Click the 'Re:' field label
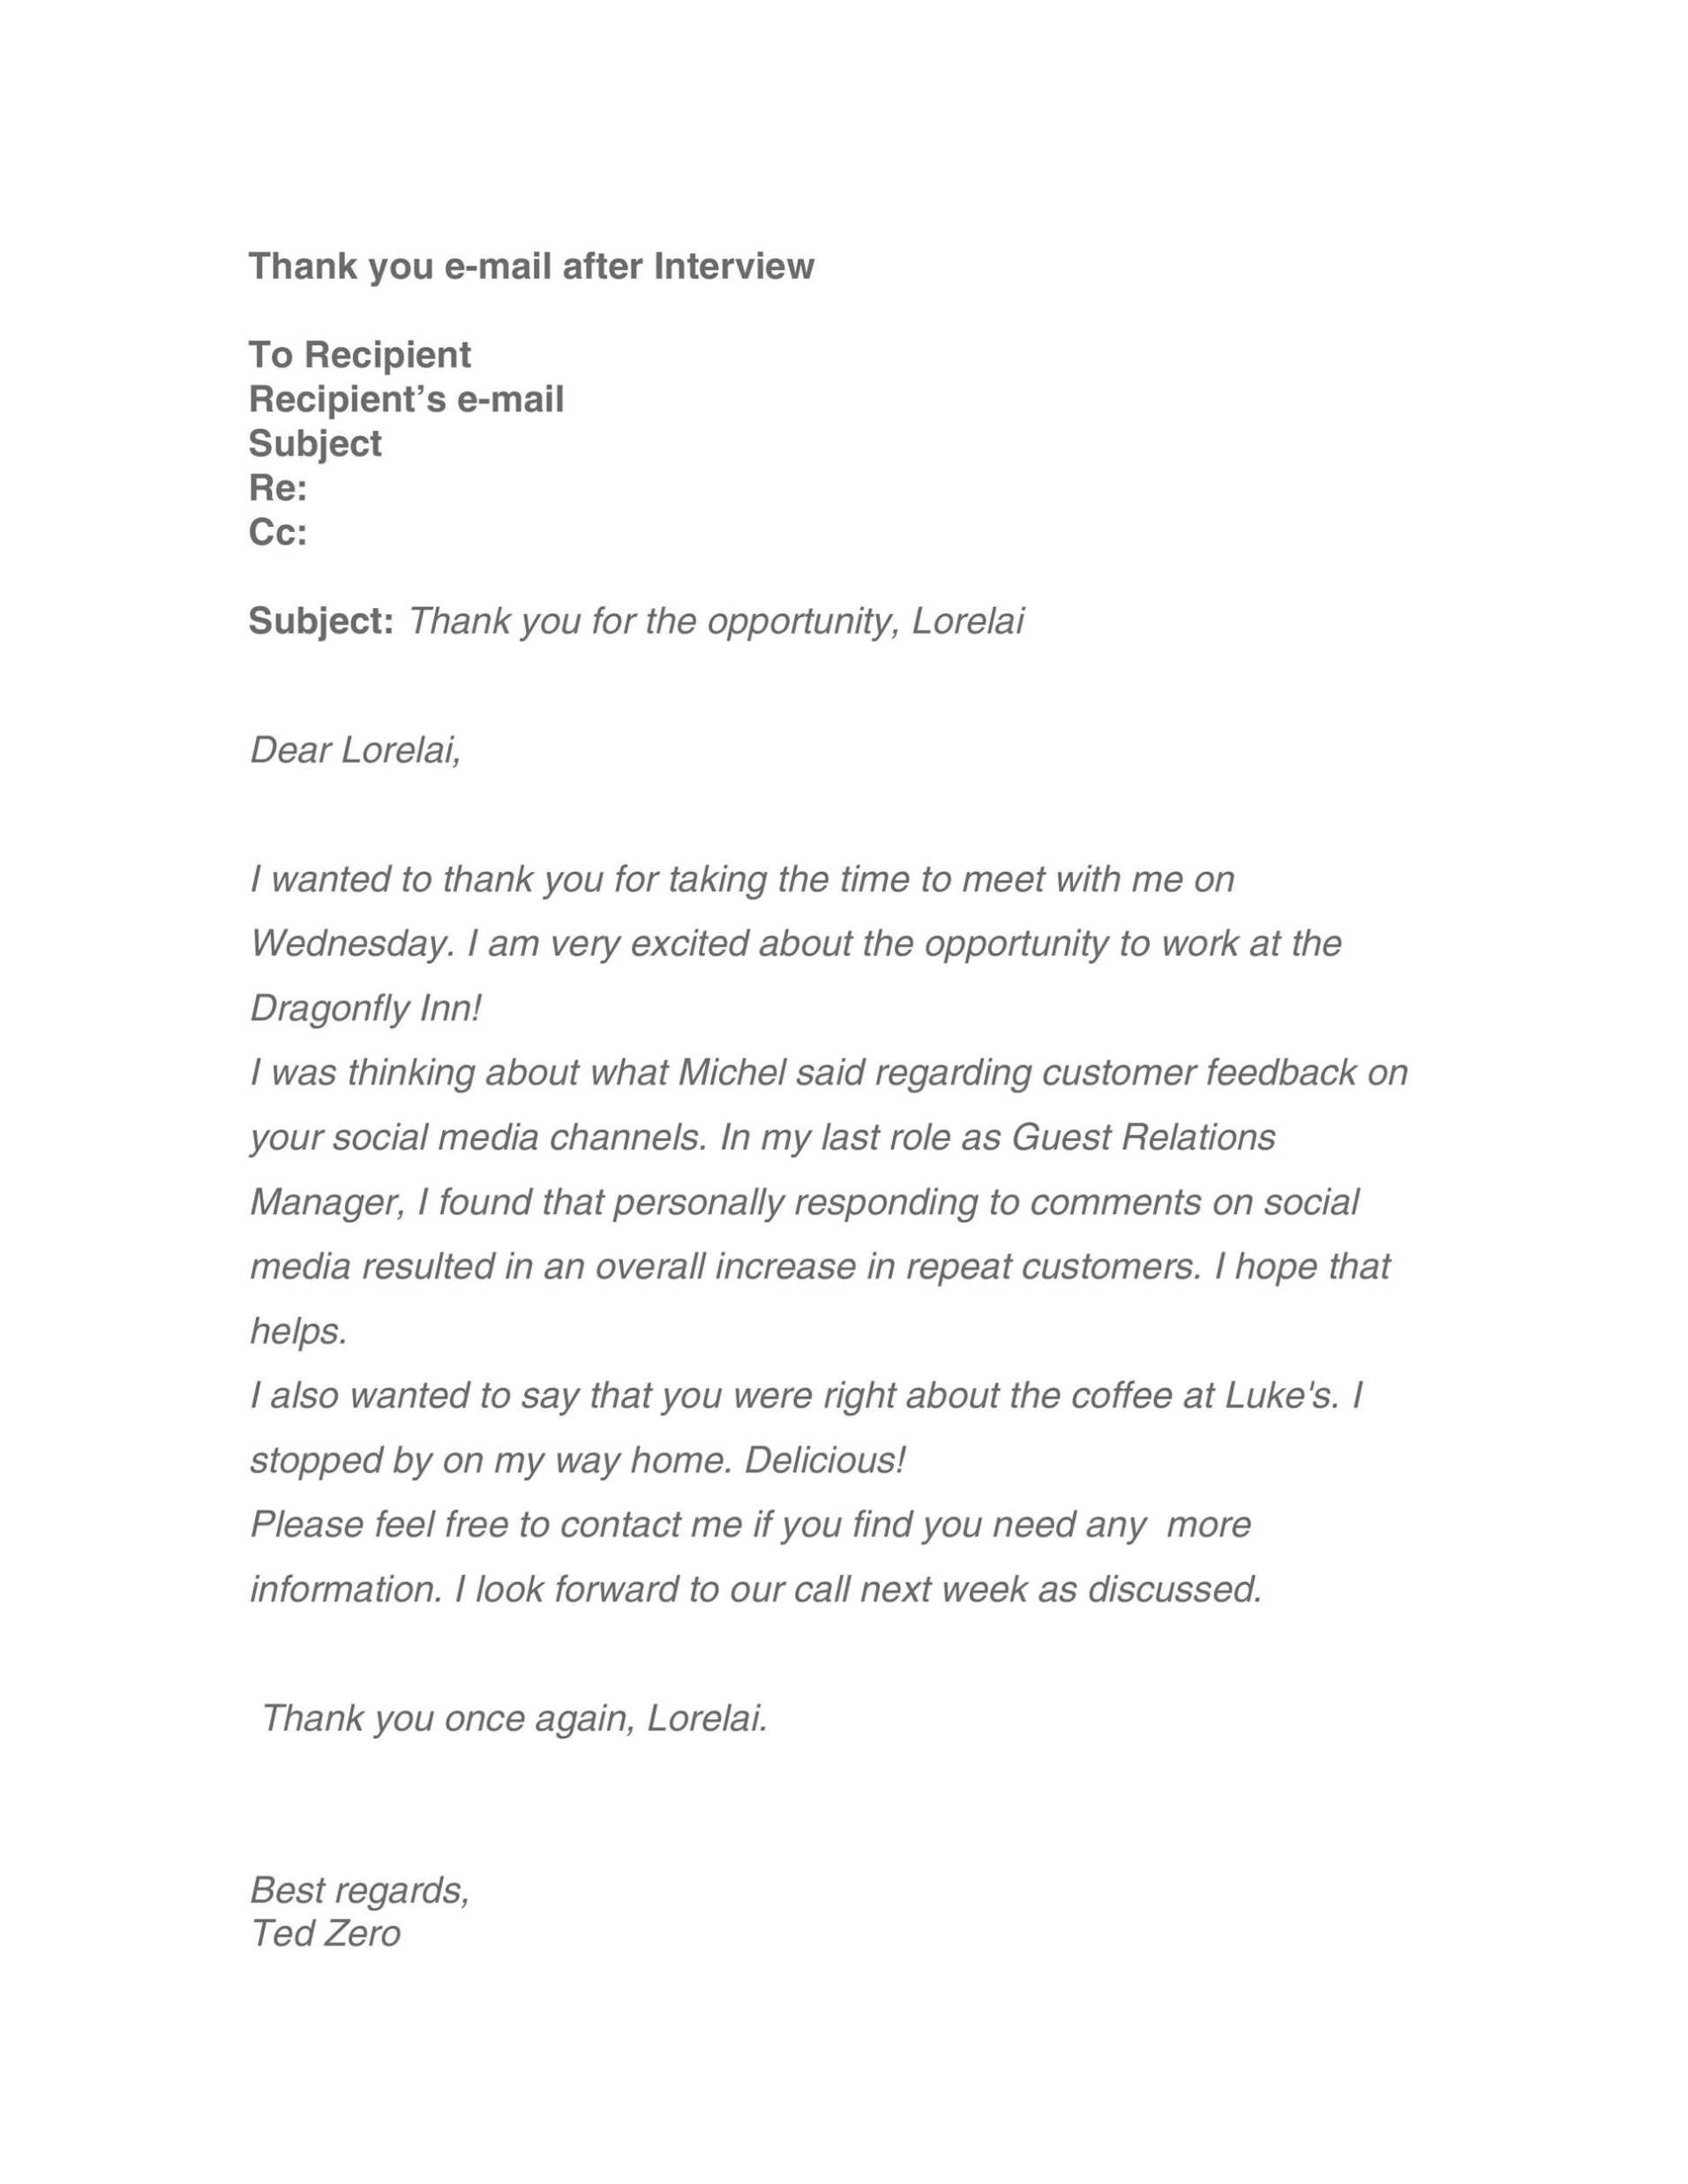This screenshot has width=1688, height=2184. (277, 488)
